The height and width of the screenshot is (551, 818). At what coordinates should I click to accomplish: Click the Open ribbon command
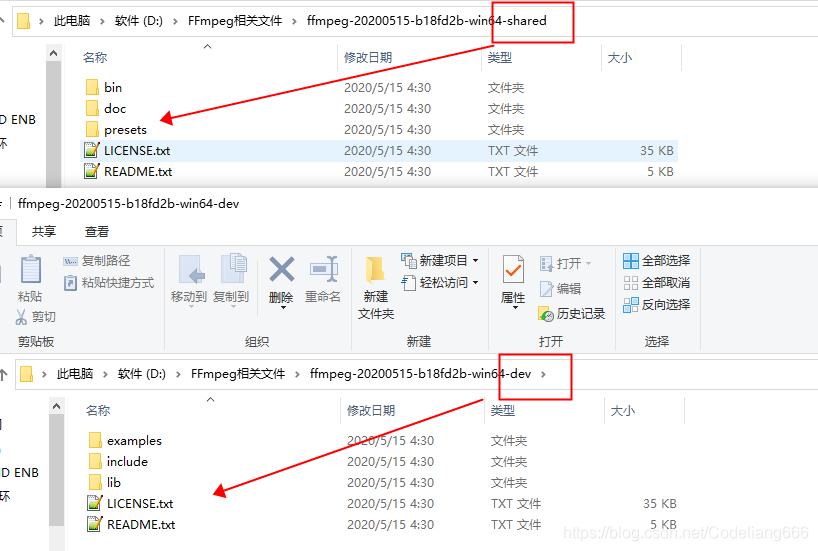coord(566,263)
